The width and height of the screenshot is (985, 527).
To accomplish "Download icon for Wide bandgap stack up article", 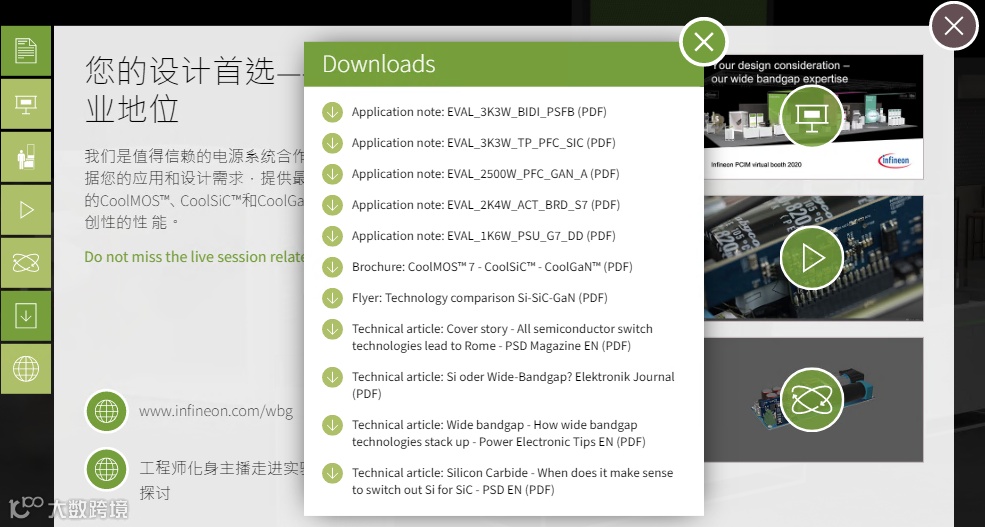I will pos(332,425).
